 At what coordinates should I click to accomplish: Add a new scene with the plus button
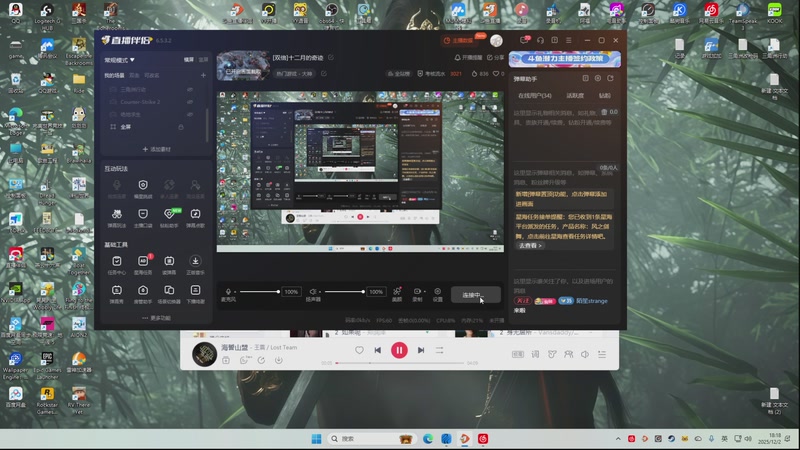(x=203, y=76)
